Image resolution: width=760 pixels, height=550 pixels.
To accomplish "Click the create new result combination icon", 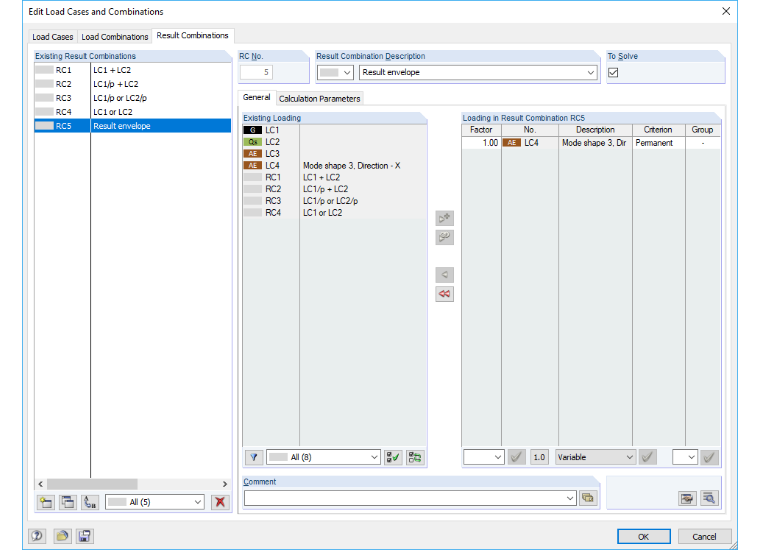I will point(47,502).
